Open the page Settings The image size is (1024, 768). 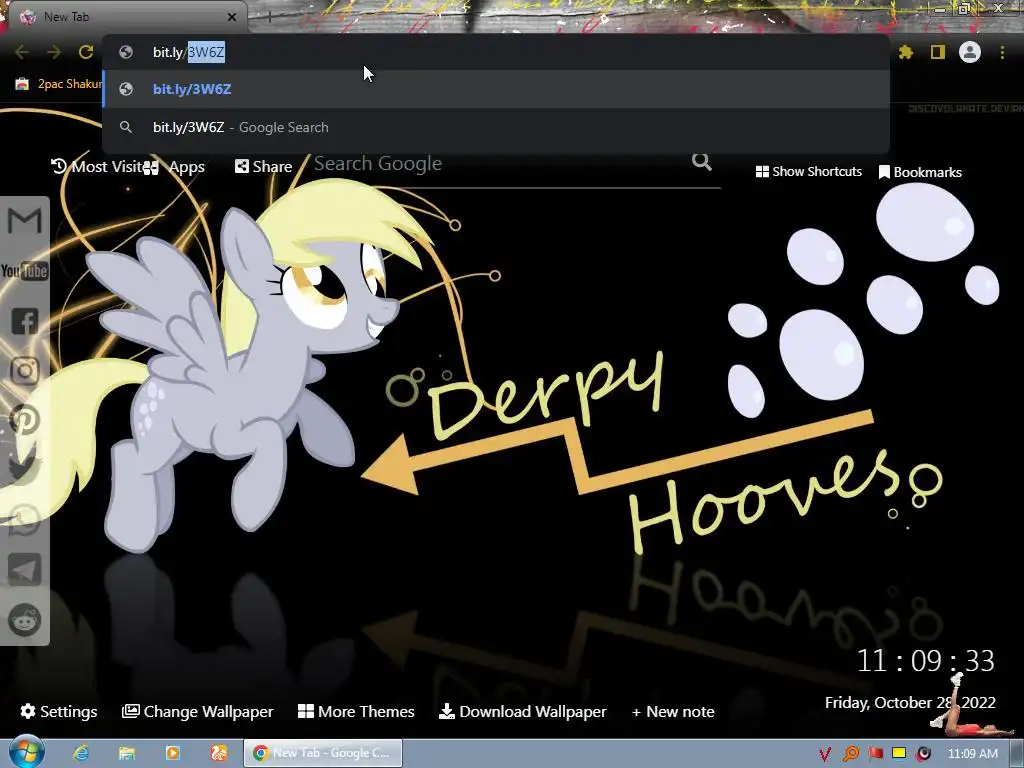pos(59,711)
